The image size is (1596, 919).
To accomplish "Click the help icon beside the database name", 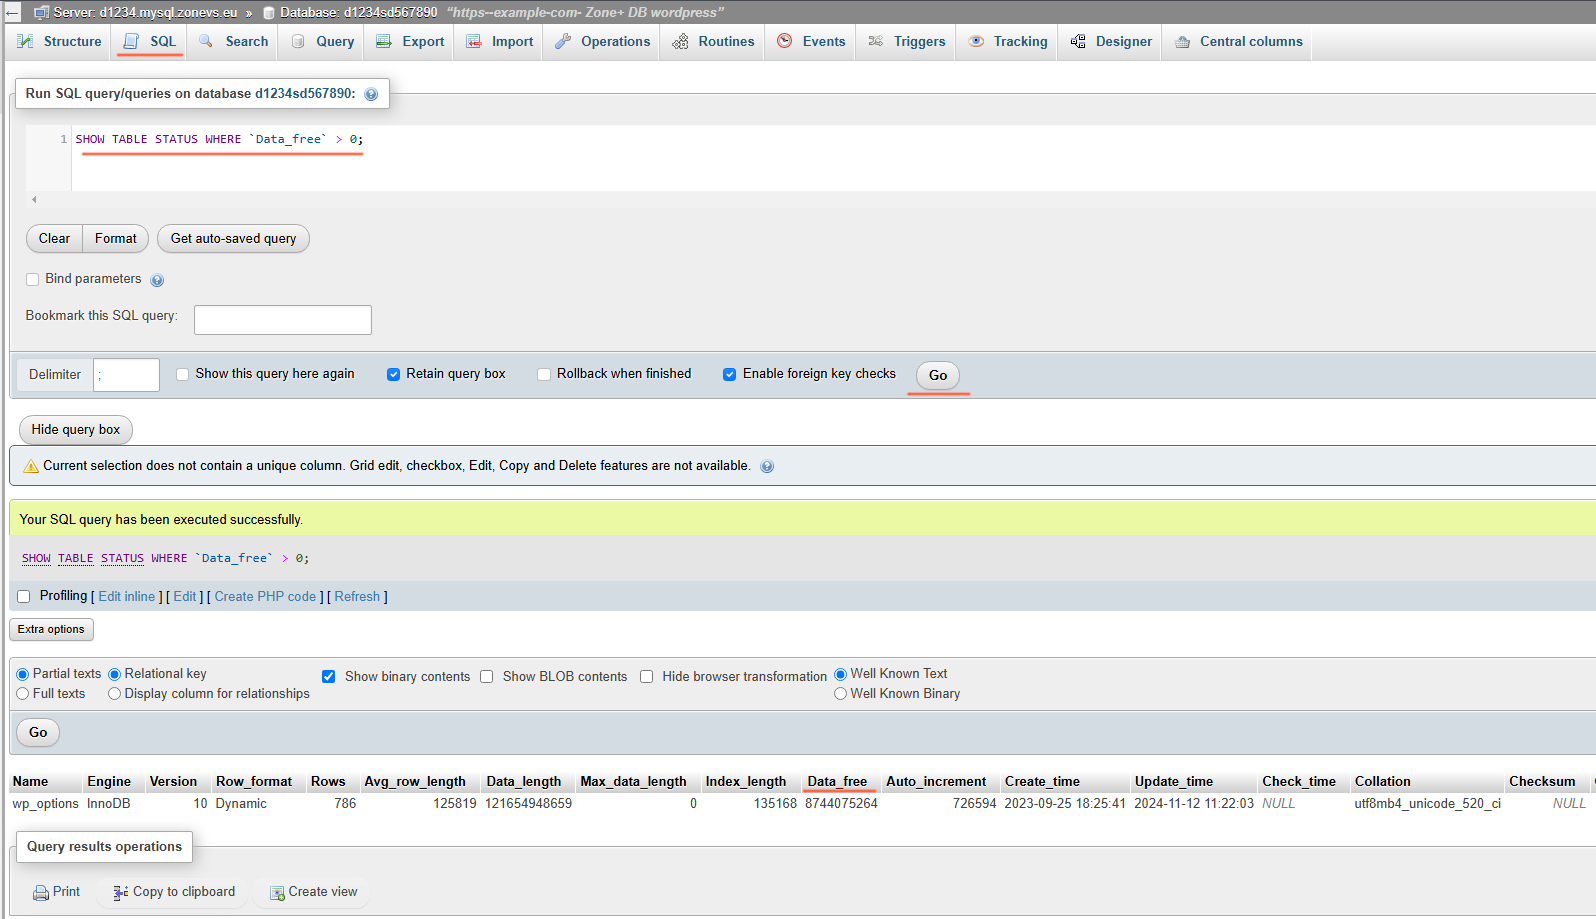I will tap(371, 94).
